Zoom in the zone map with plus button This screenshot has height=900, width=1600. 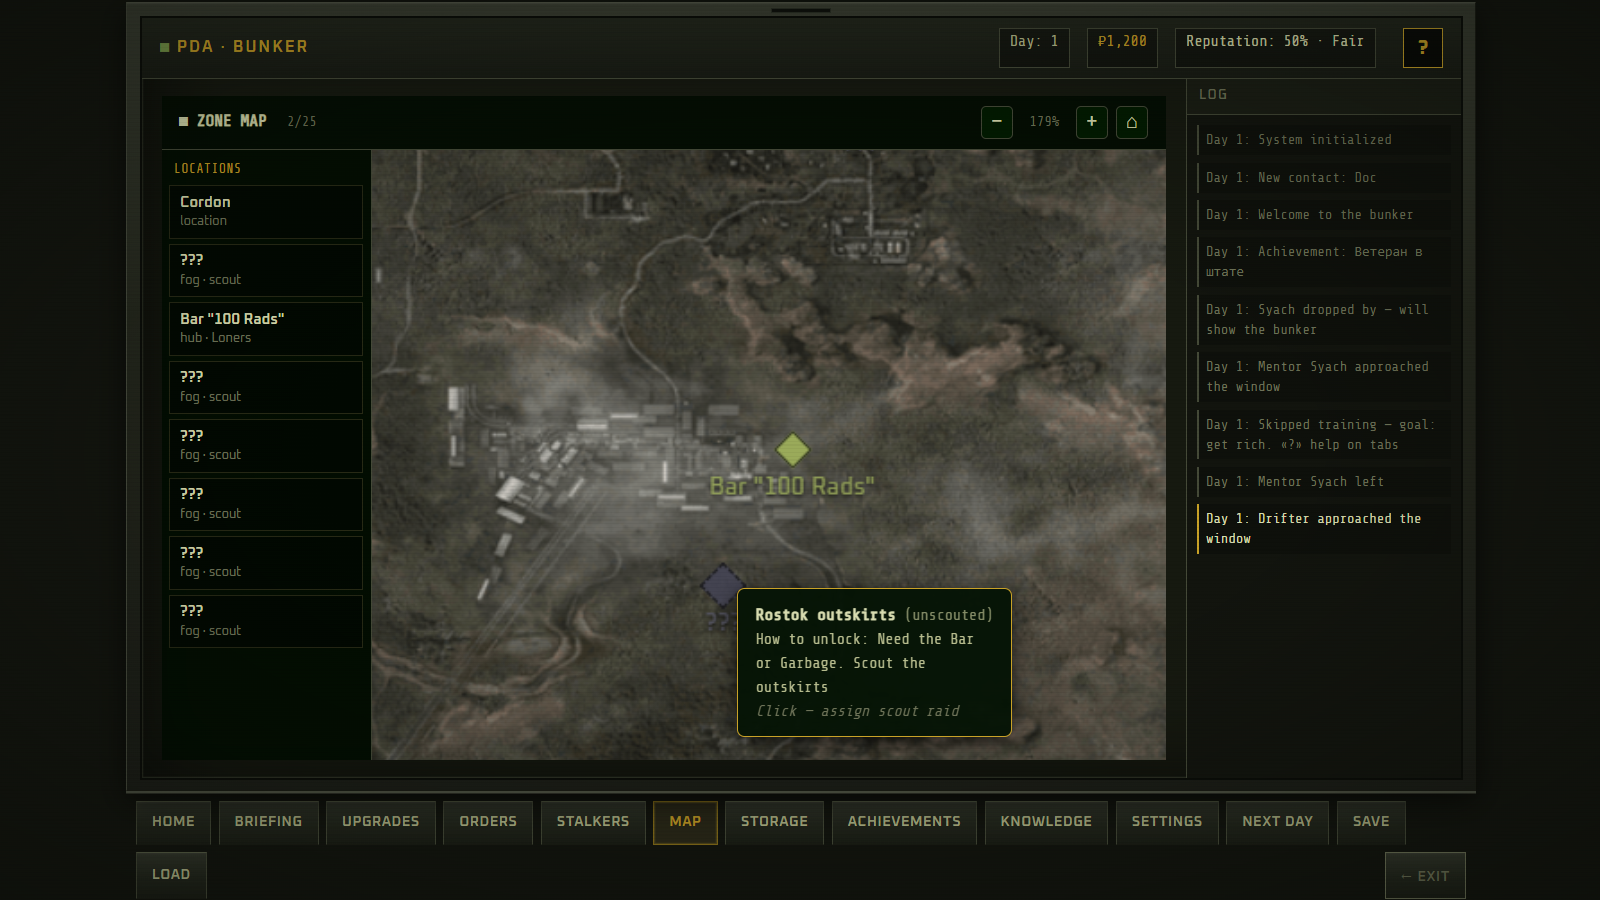(1091, 122)
